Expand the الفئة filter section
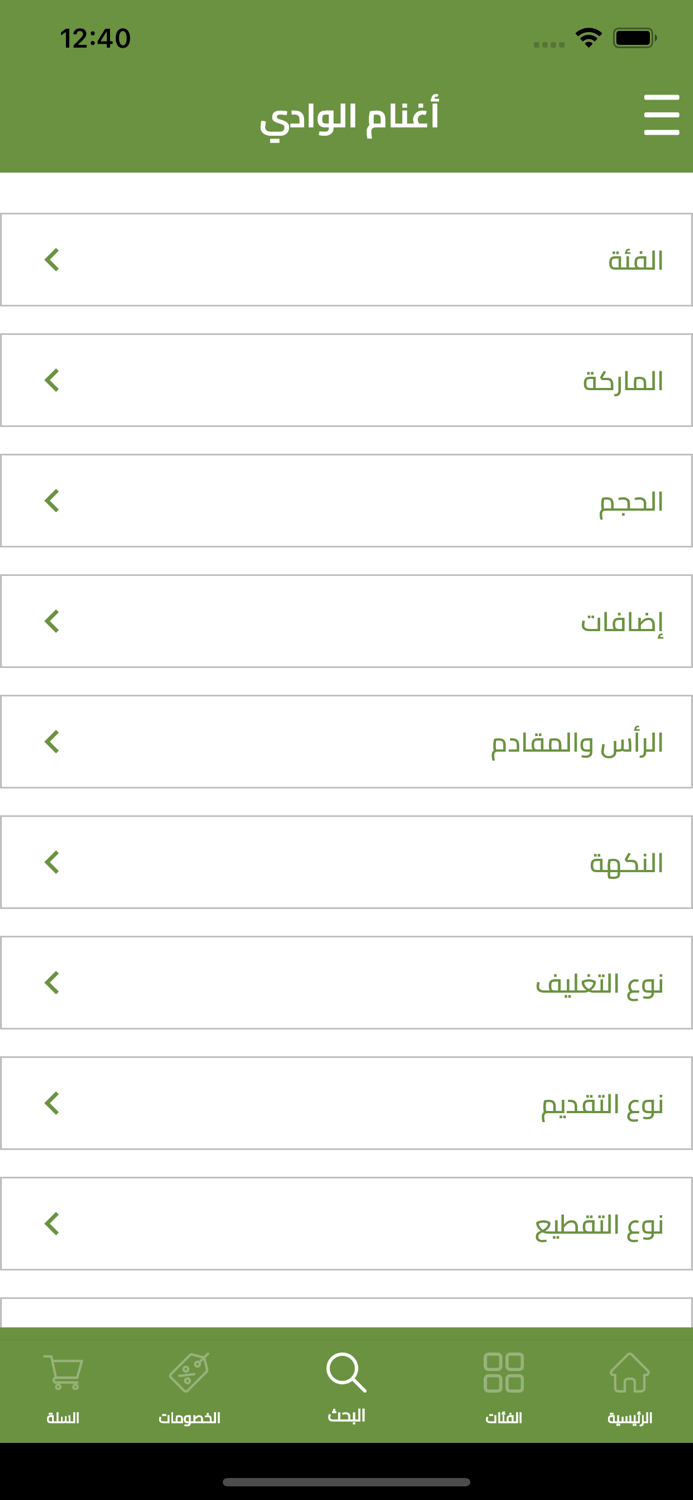The width and height of the screenshot is (693, 1500). (346, 259)
